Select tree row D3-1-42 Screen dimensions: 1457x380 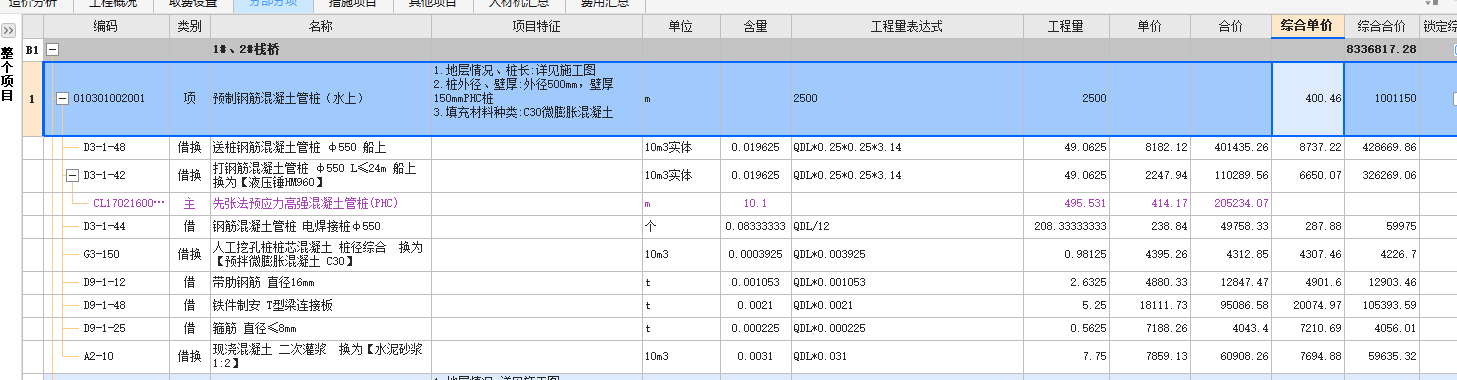pos(106,175)
